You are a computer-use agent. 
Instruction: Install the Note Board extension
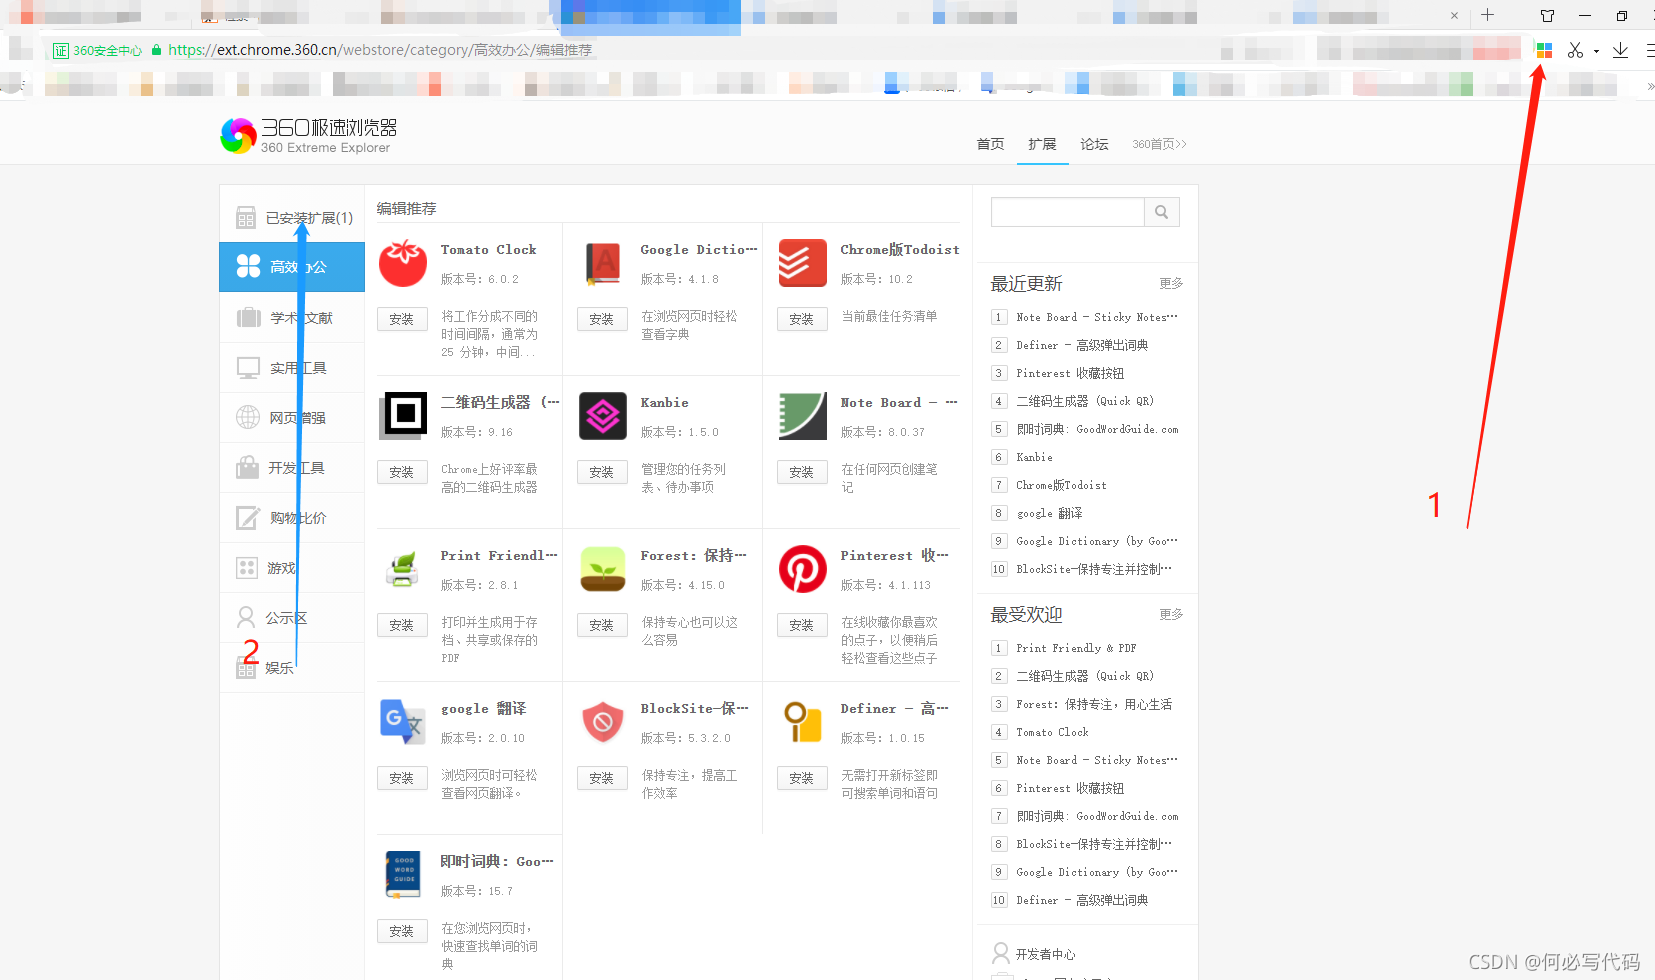coord(802,472)
